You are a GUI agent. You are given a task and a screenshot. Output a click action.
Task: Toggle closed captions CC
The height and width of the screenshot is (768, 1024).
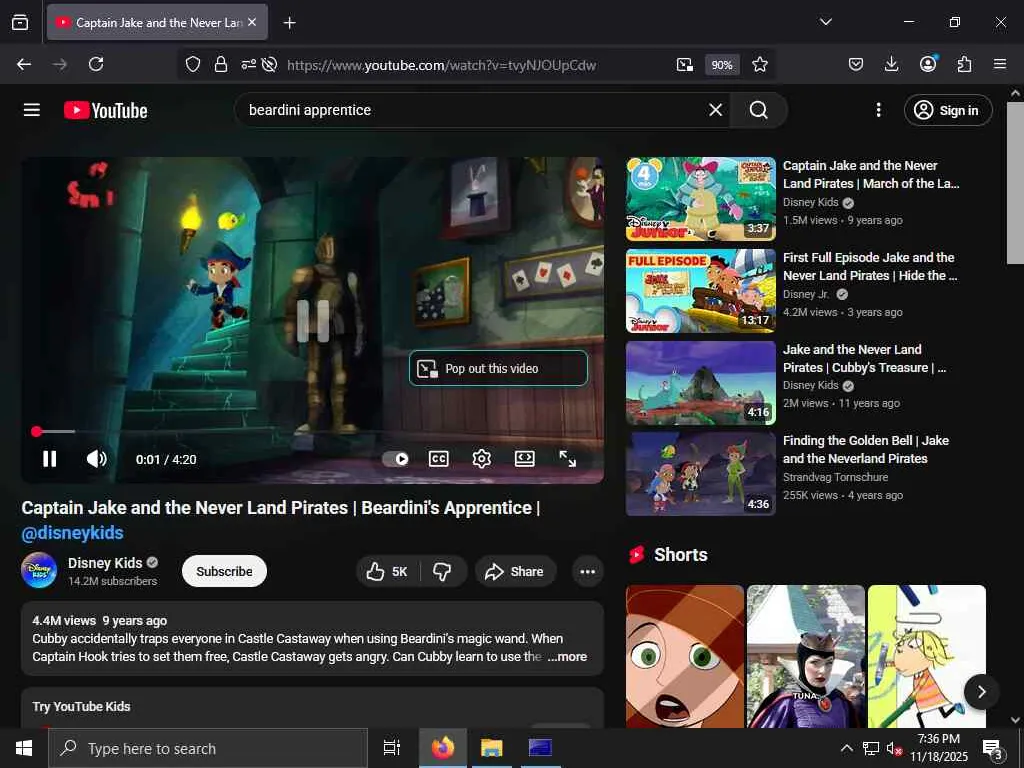(438, 459)
